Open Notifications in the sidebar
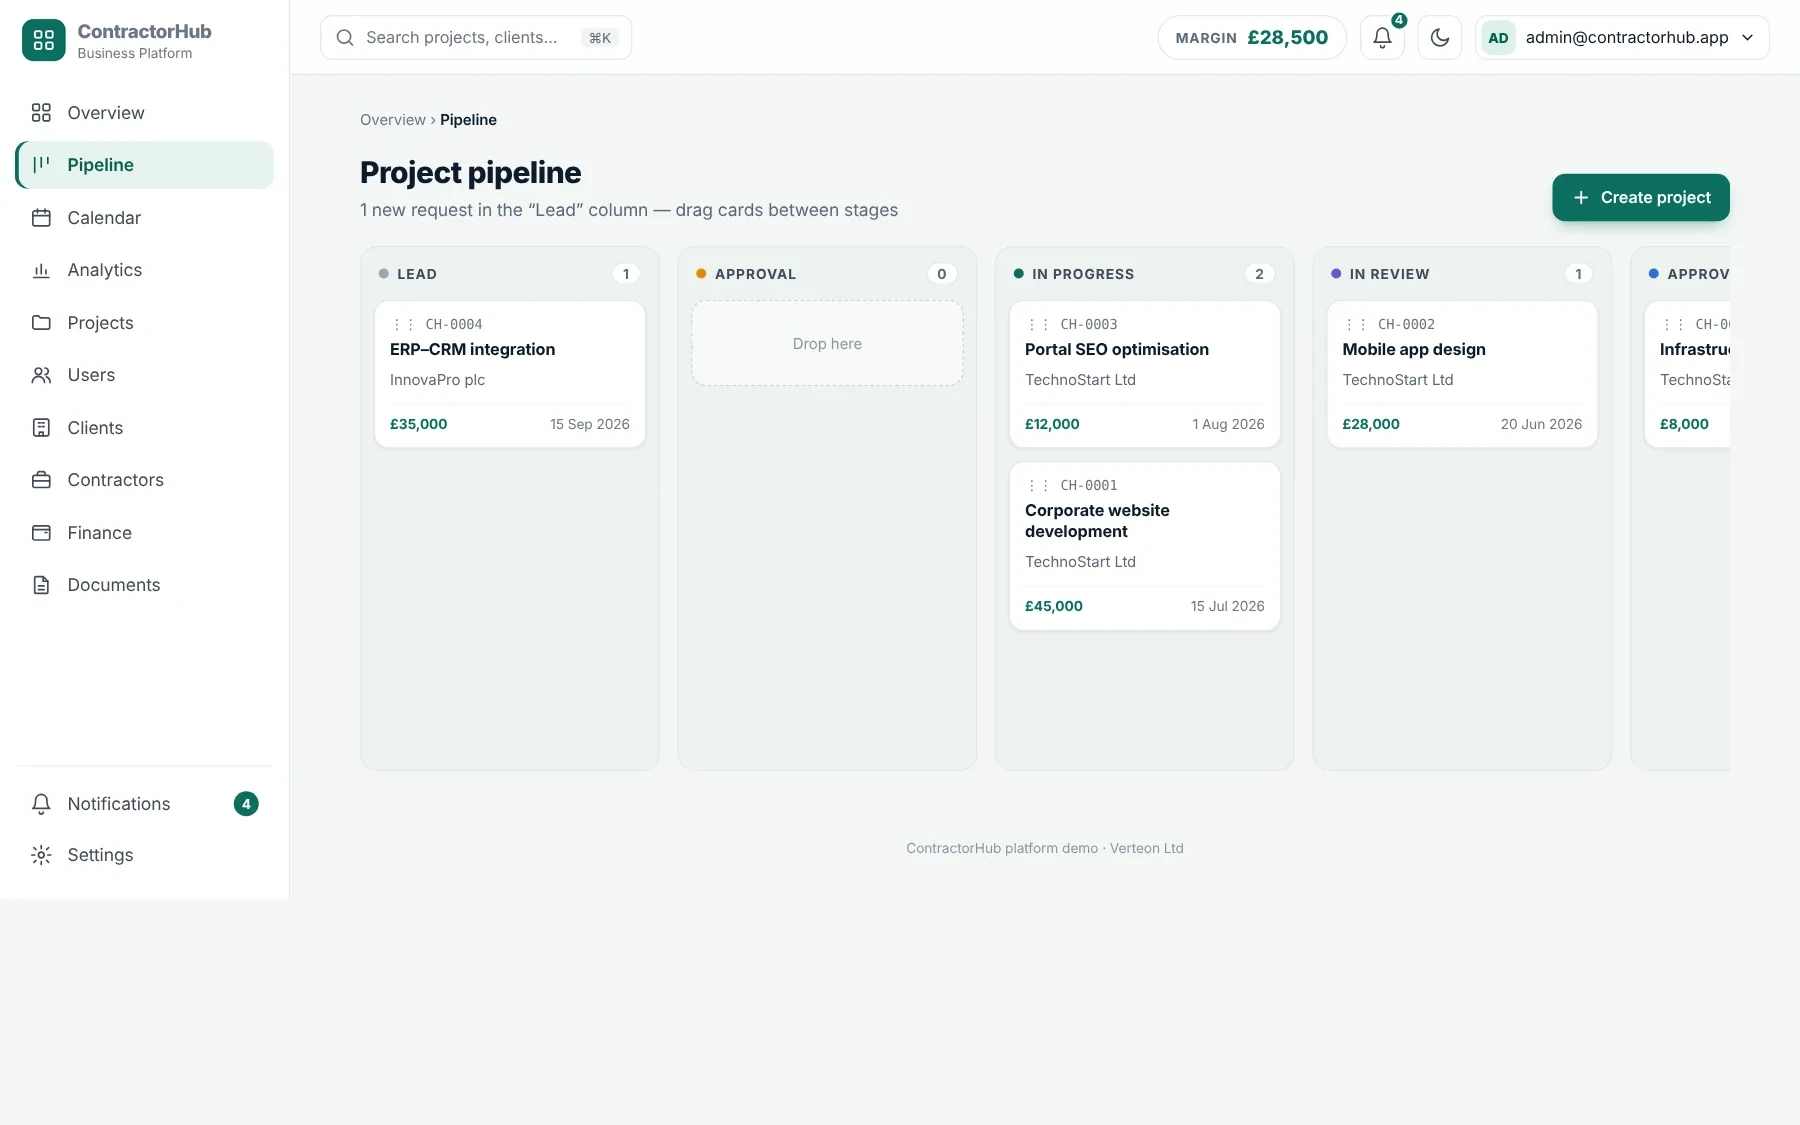This screenshot has width=1800, height=1125. click(x=145, y=804)
